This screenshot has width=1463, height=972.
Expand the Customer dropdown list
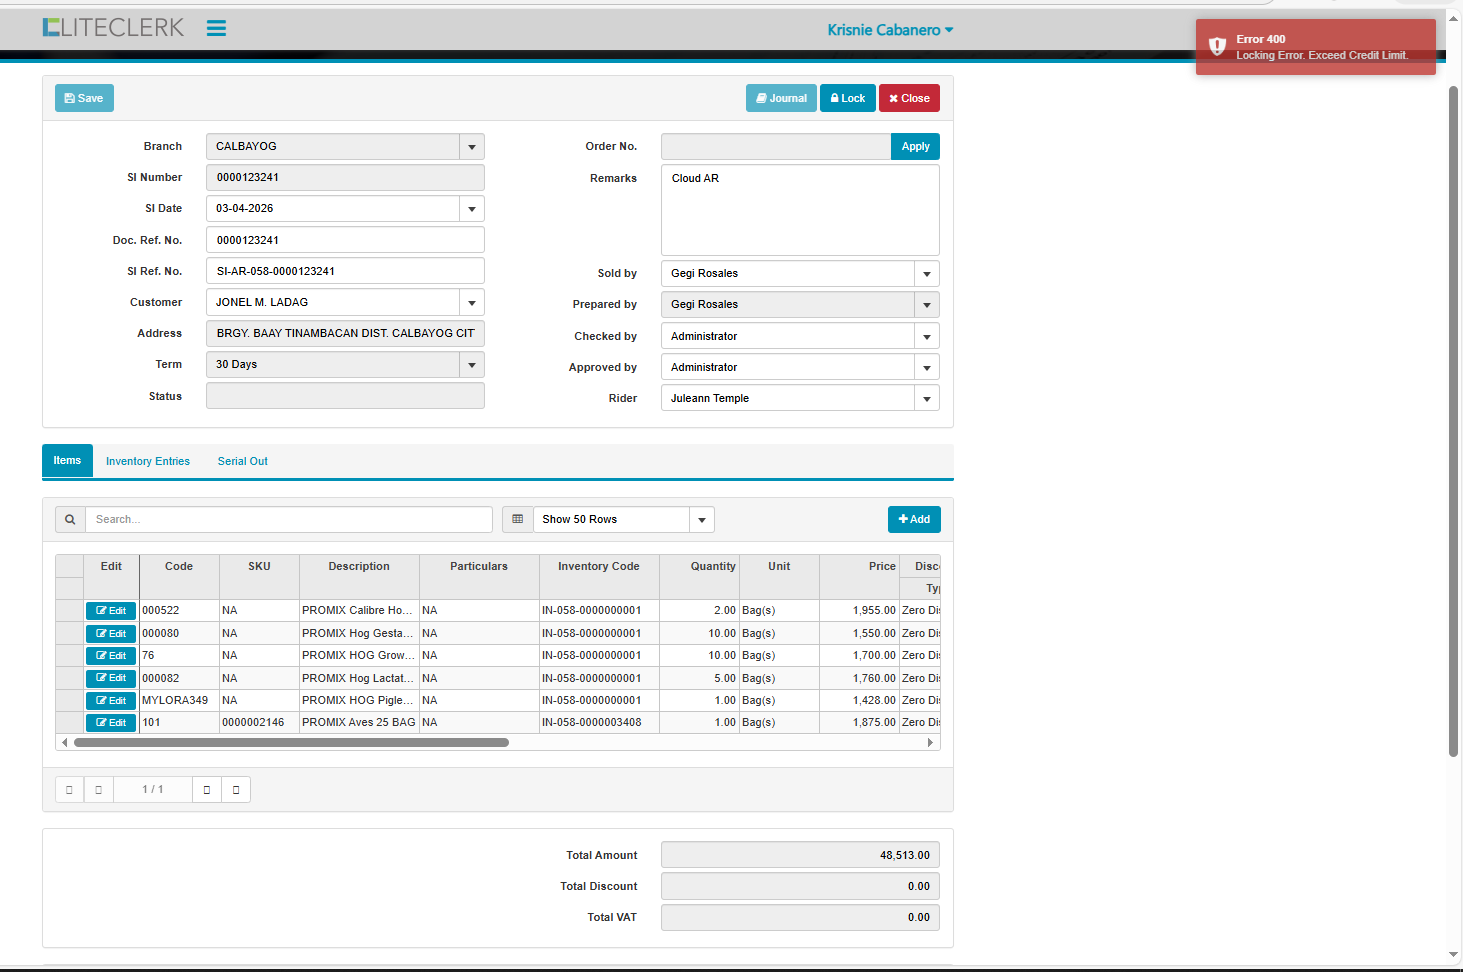[x=472, y=303]
